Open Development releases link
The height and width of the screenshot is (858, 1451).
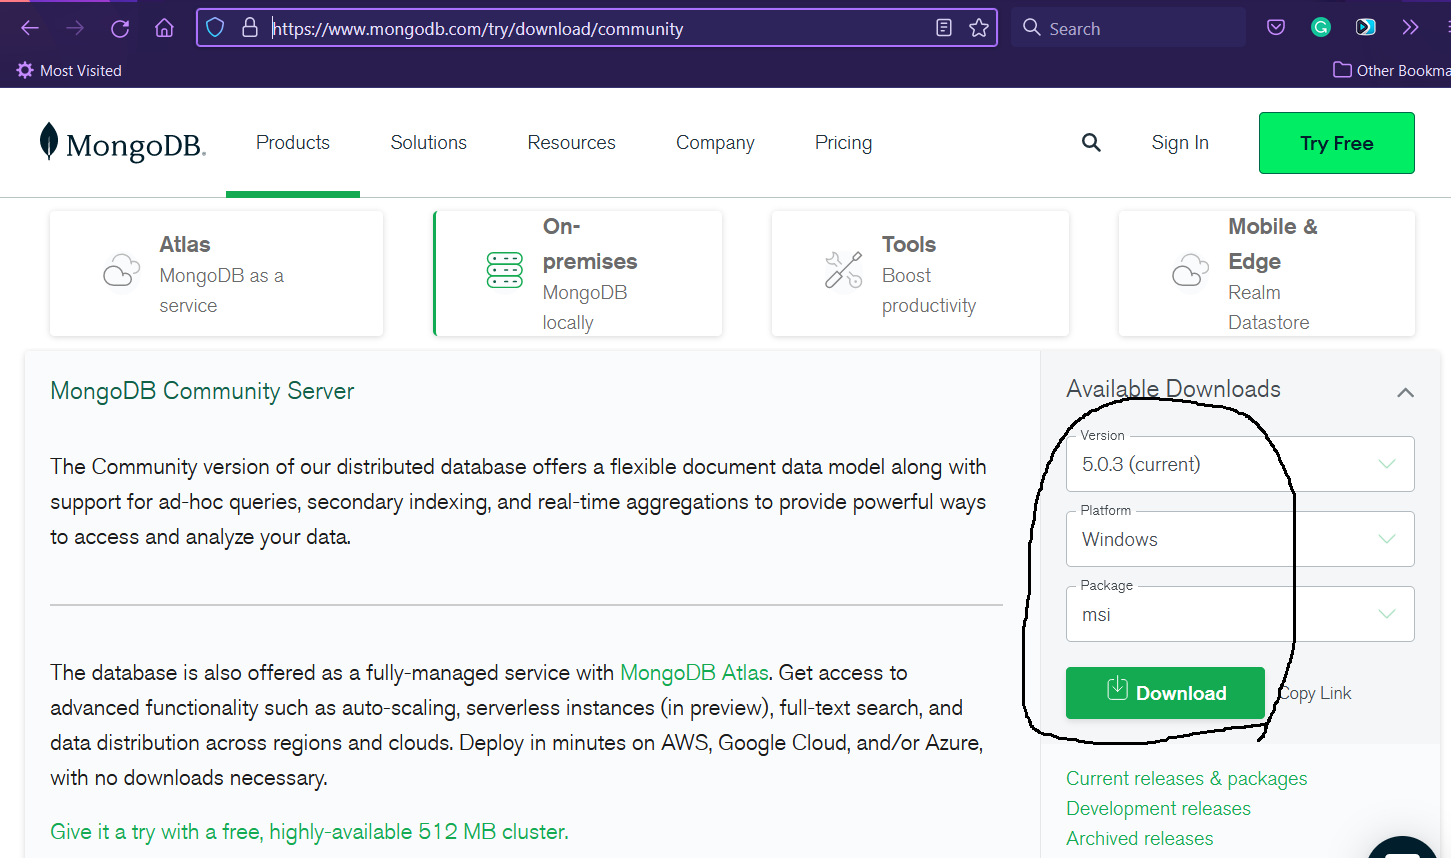click(x=1158, y=809)
